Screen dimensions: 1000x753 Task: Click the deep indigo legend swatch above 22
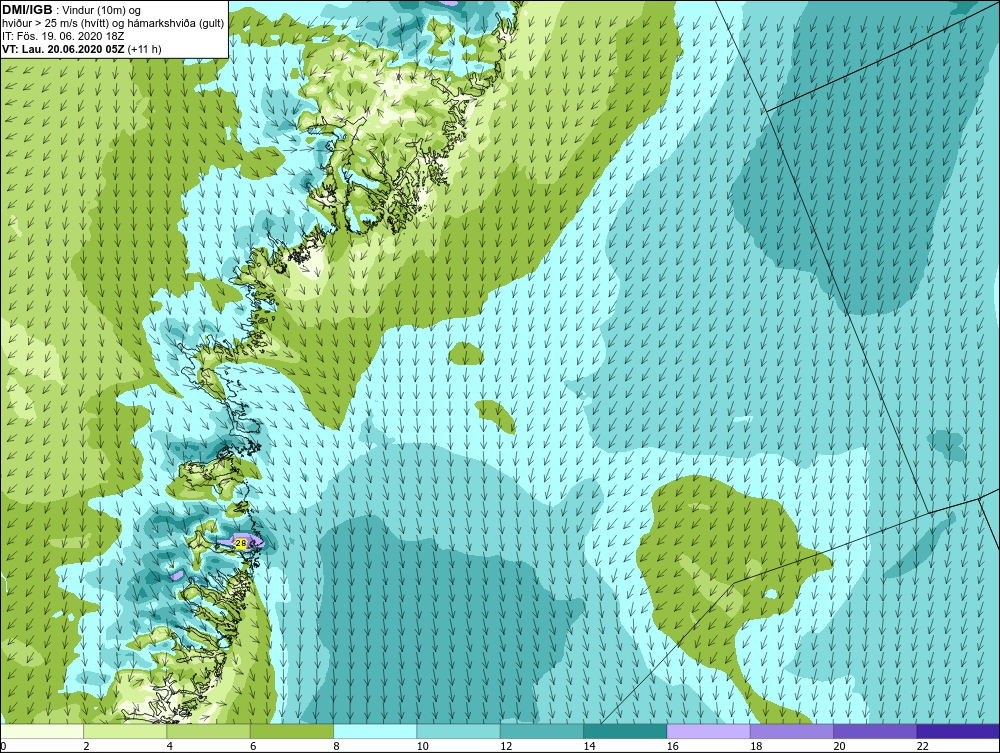pos(958,731)
